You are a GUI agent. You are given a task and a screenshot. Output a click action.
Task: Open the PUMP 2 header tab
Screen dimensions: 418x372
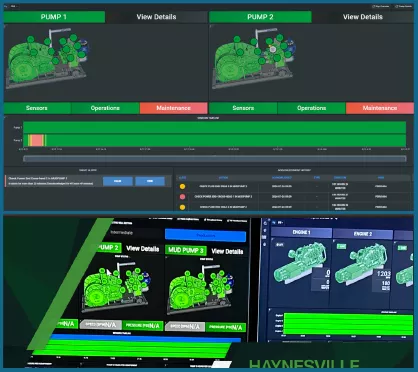coord(260,17)
